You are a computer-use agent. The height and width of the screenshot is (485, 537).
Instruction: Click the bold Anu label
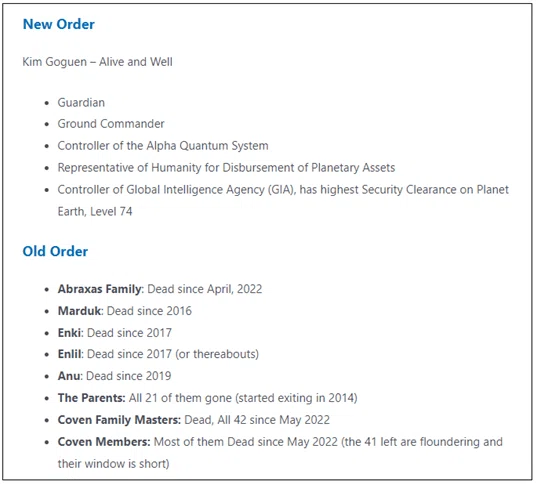pyautogui.click(x=69, y=376)
